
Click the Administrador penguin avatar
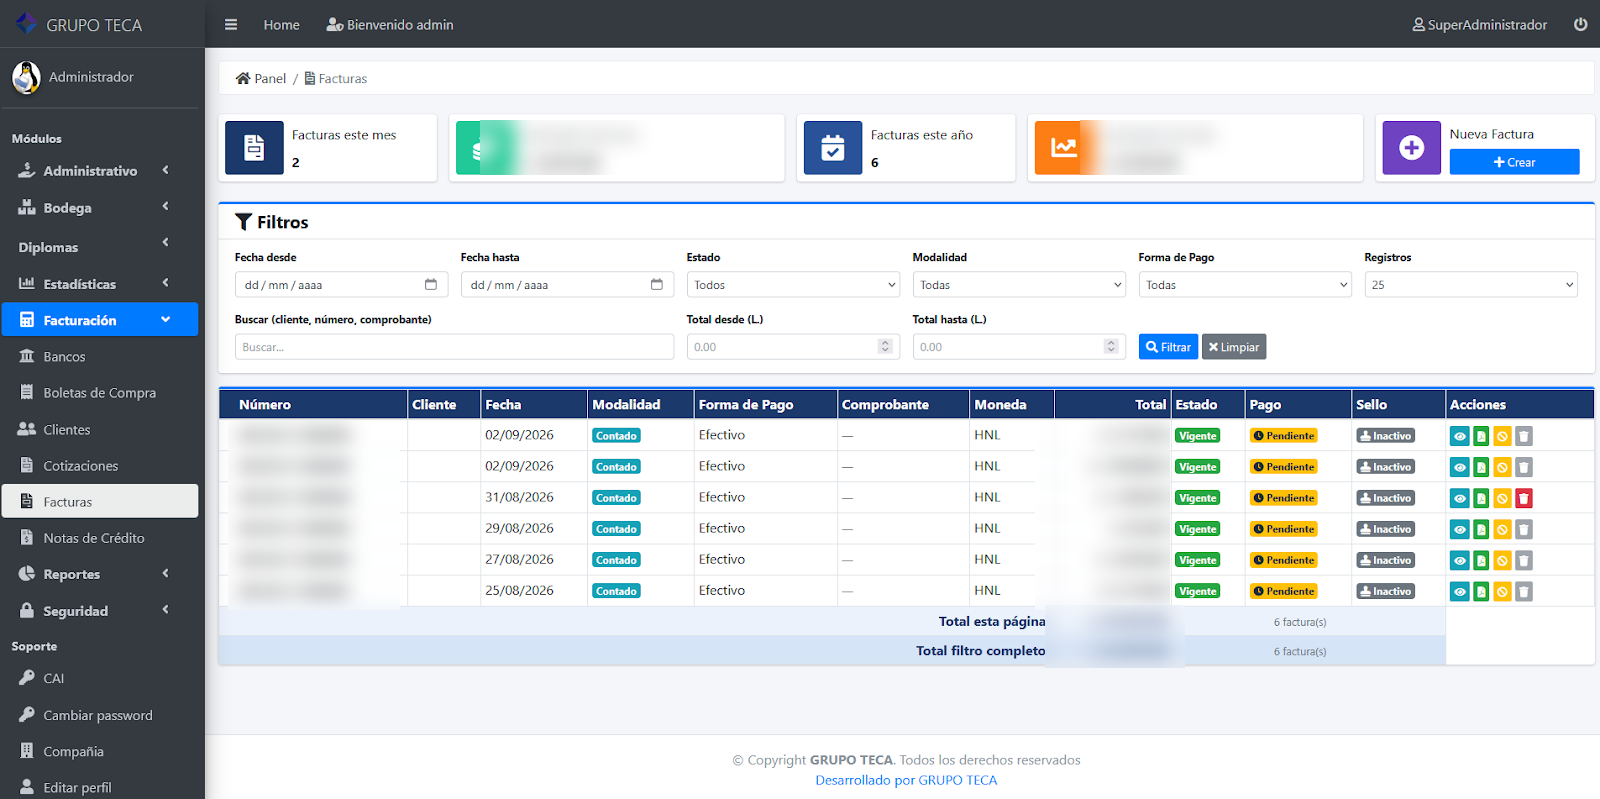tap(26, 77)
